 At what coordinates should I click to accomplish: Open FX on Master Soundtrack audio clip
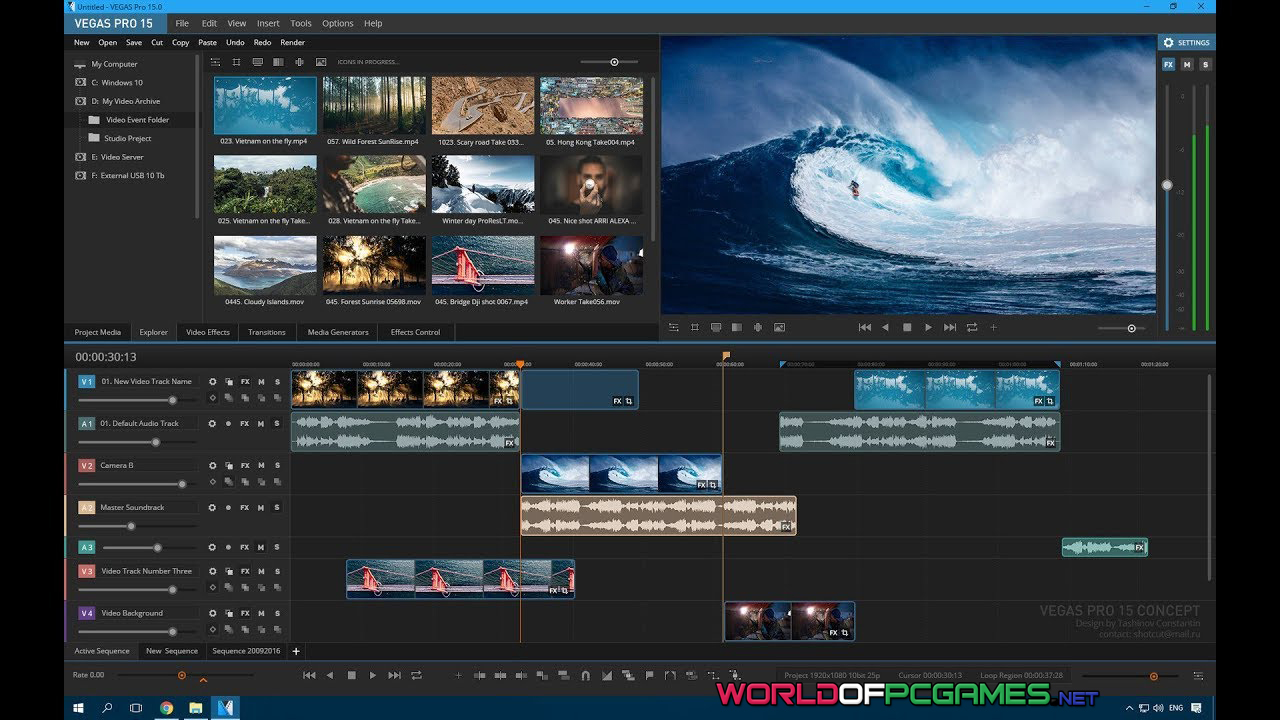(786, 526)
